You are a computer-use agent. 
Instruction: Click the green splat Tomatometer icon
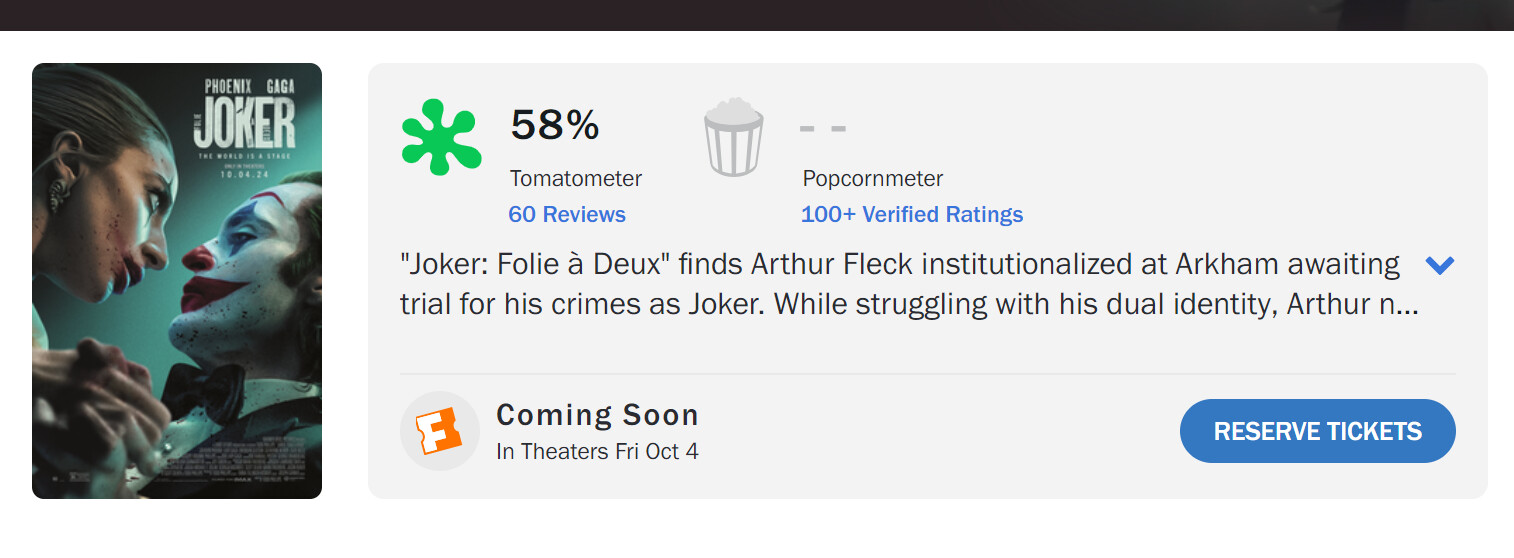[x=441, y=137]
